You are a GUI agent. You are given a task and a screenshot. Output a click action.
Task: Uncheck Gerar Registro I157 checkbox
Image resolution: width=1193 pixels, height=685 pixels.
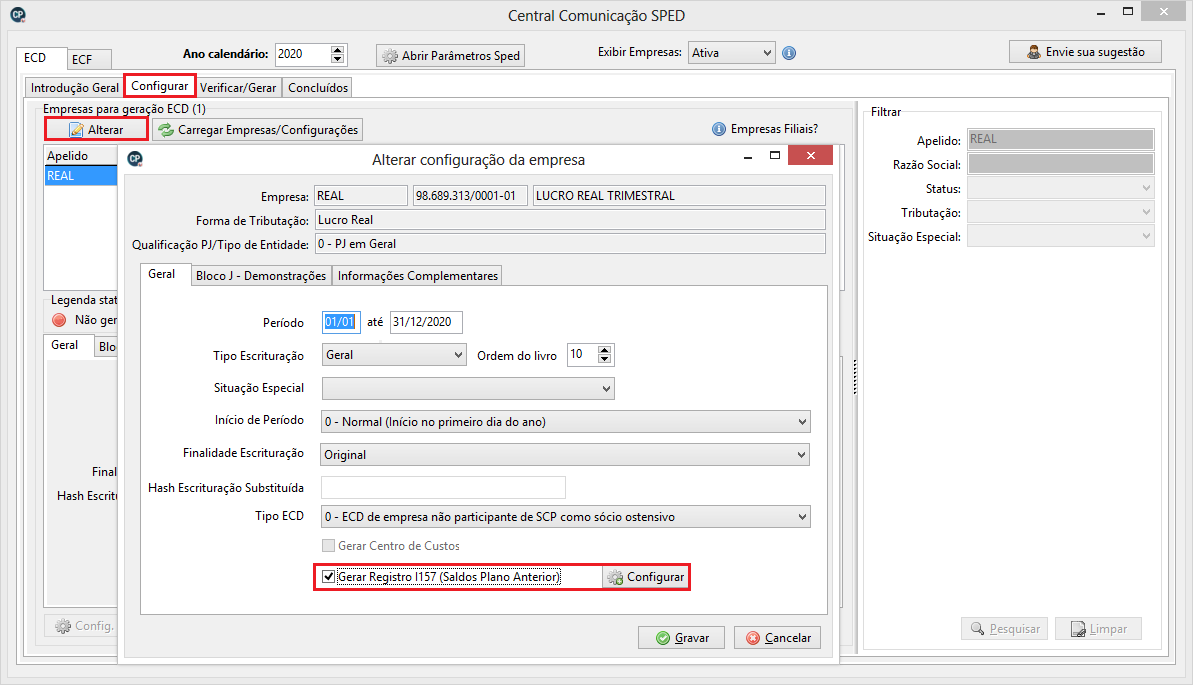click(x=329, y=577)
